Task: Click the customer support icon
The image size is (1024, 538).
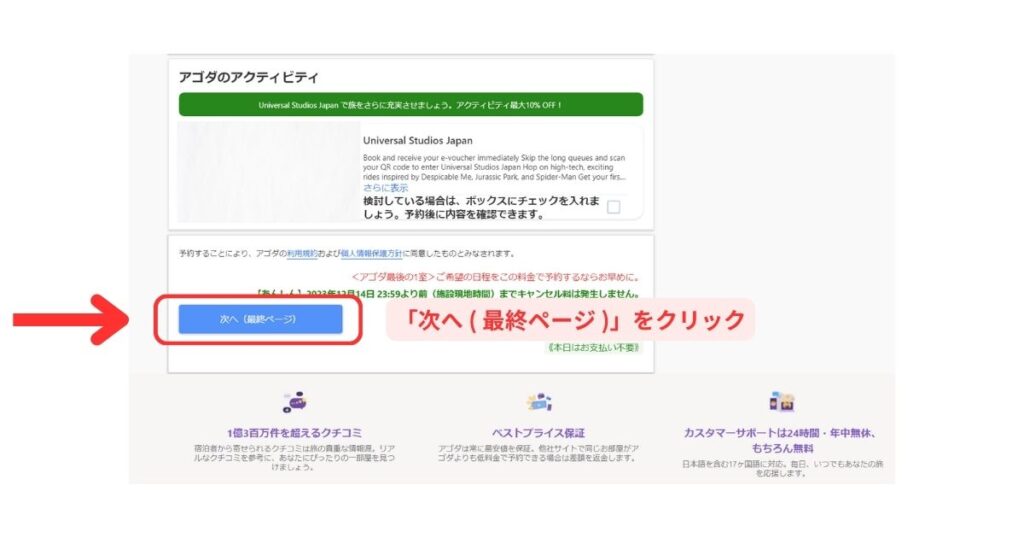Action: point(782,402)
